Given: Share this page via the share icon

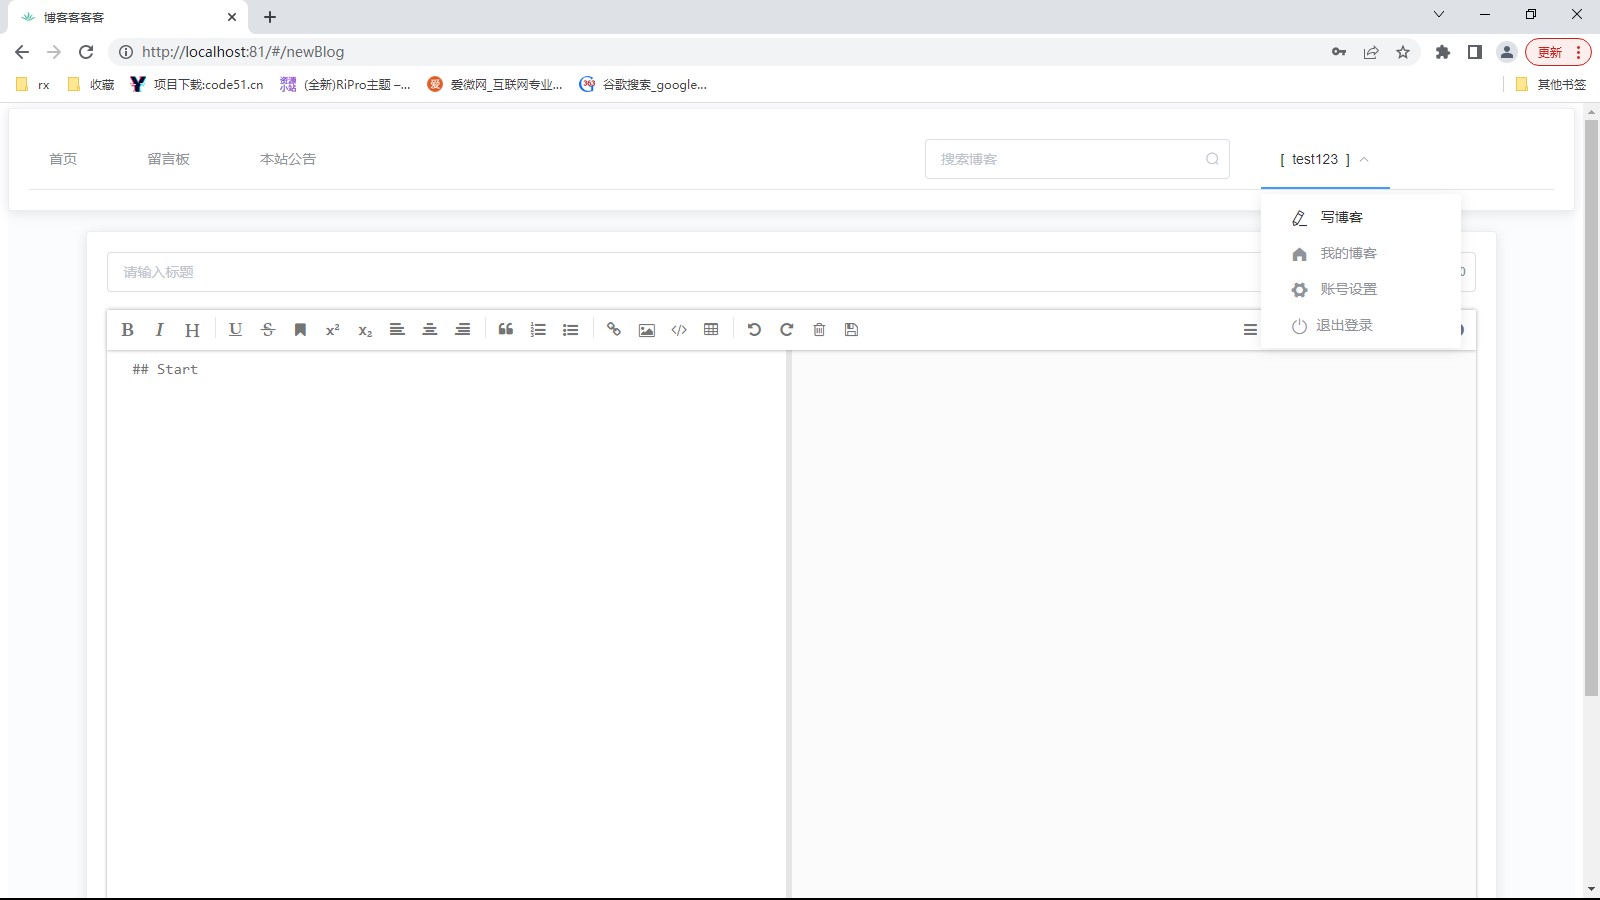Looking at the screenshot, I should point(1371,52).
